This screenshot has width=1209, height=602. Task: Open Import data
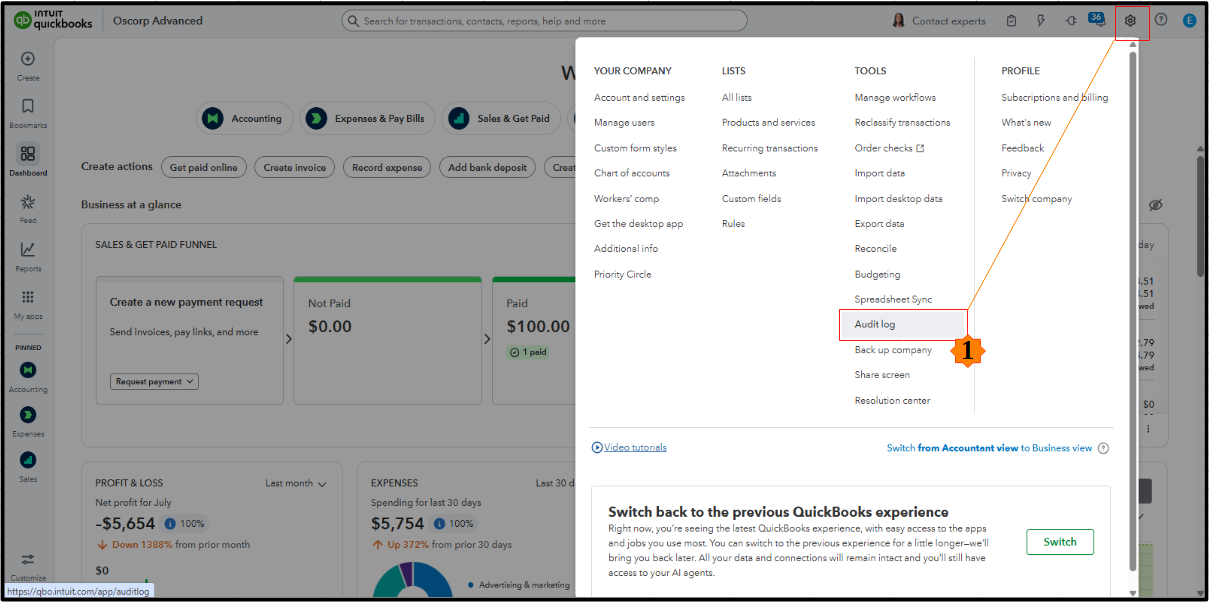click(880, 173)
